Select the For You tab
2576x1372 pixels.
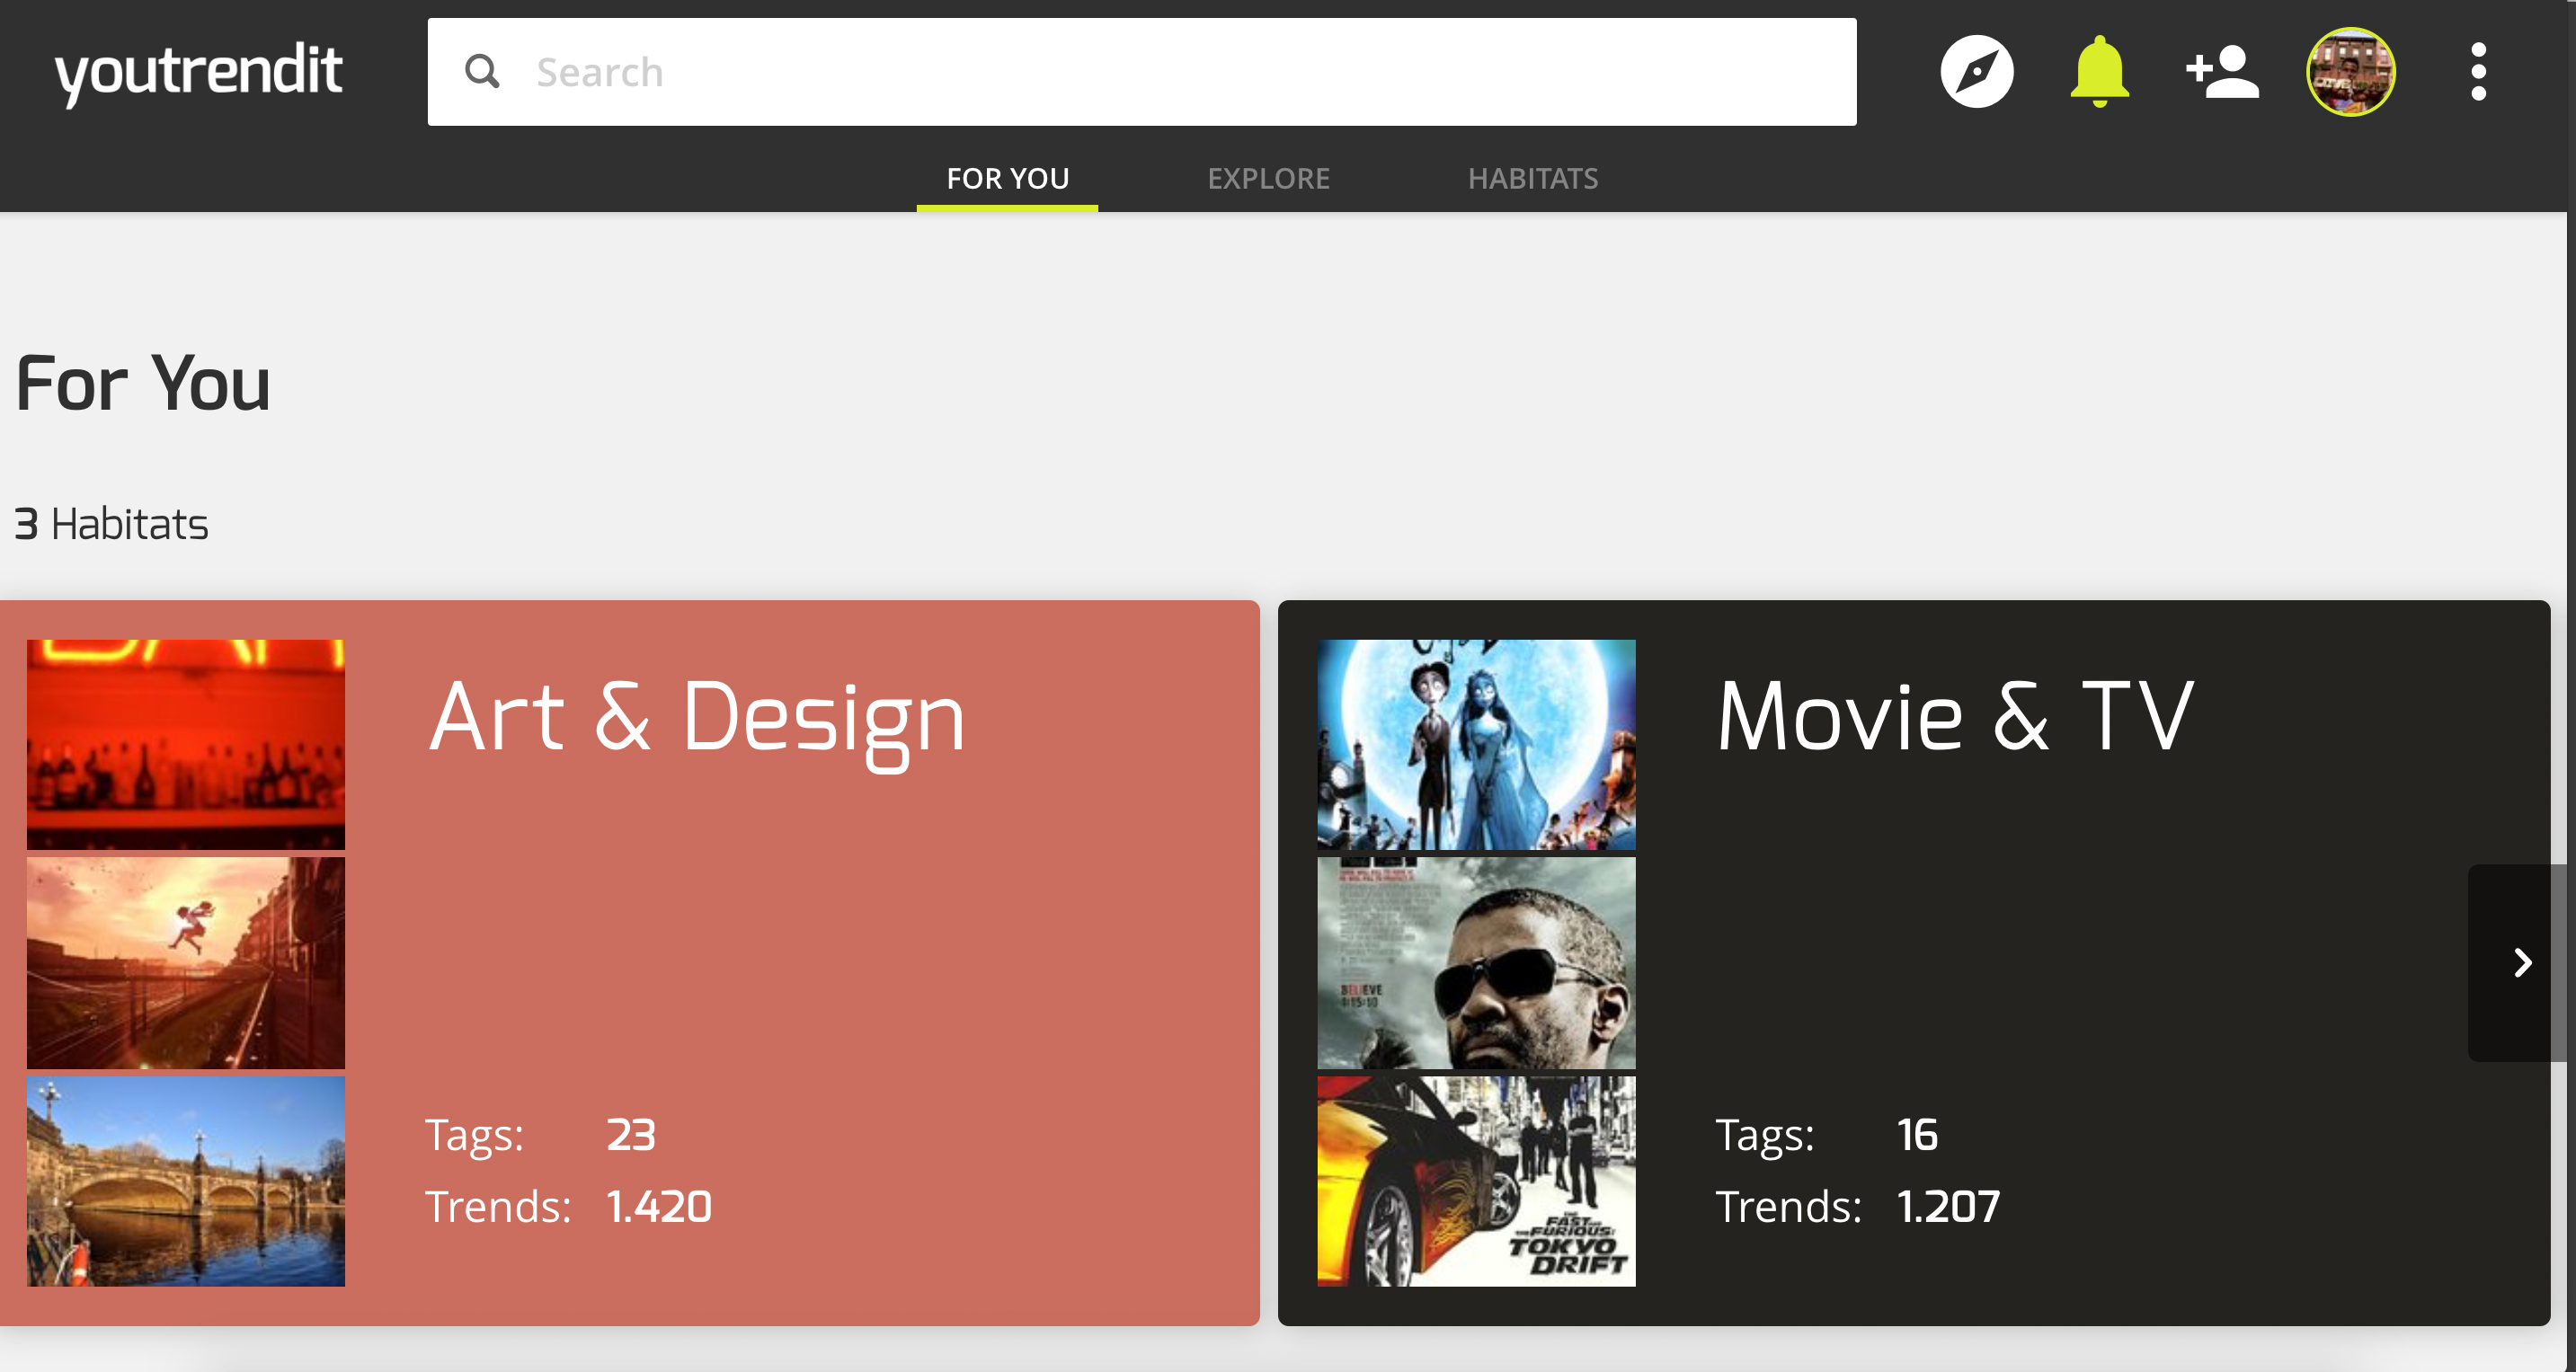coord(1007,178)
